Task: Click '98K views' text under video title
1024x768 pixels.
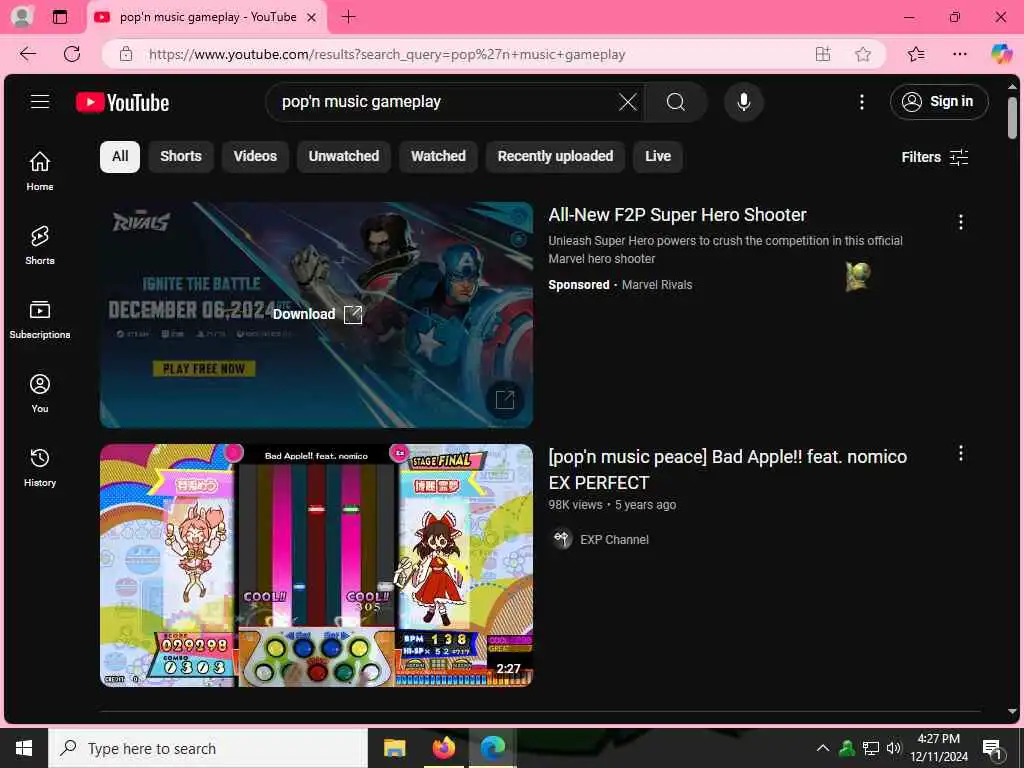Action: [575, 505]
